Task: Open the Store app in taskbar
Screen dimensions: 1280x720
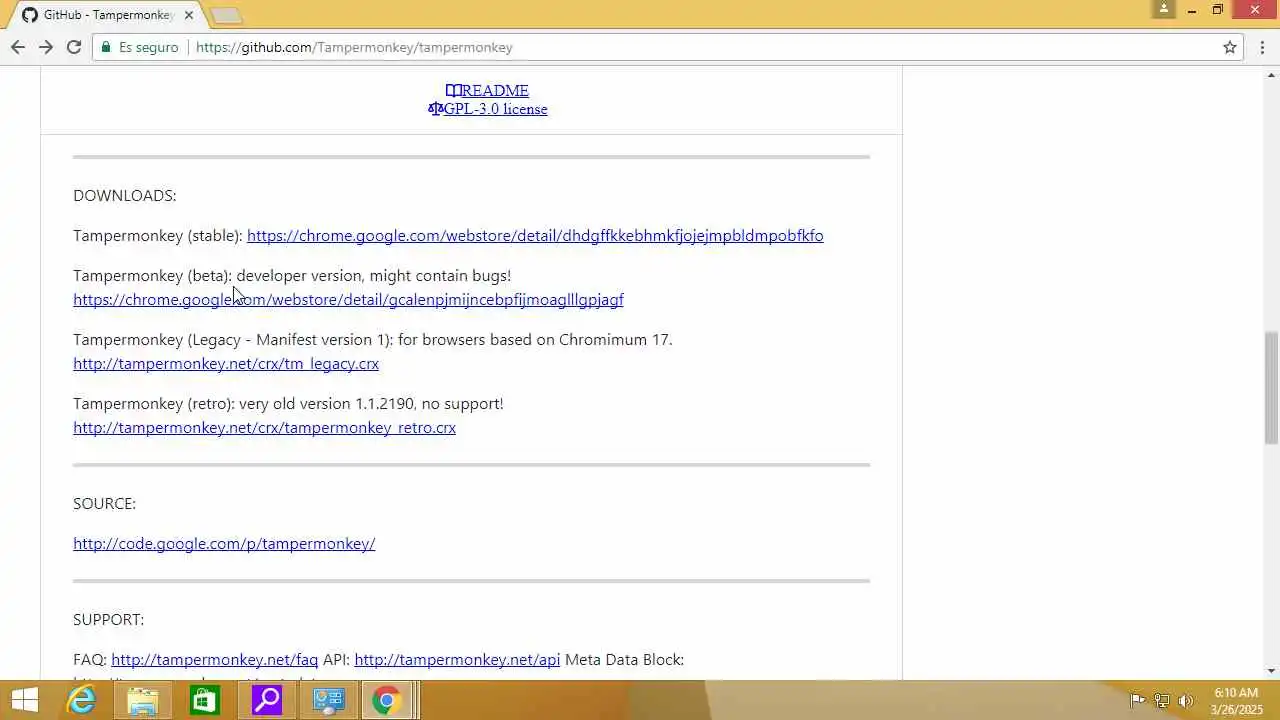Action: [x=204, y=700]
